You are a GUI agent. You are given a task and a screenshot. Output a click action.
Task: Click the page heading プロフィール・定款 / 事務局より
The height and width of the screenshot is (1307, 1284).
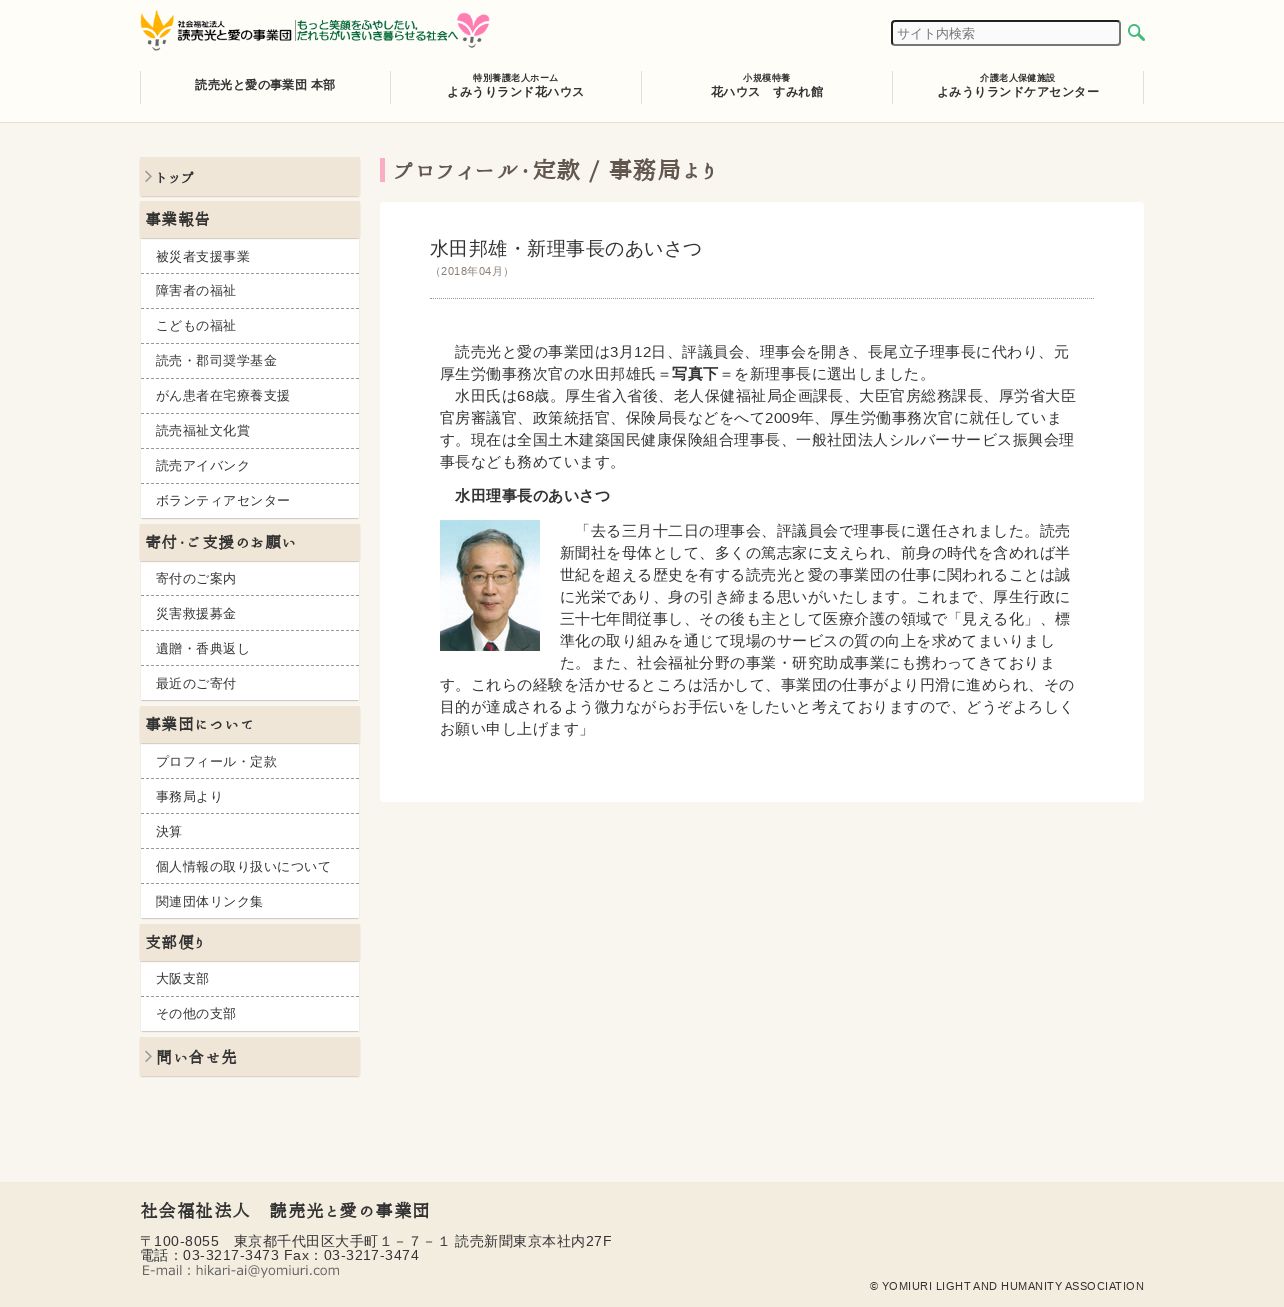pyautogui.click(x=555, y=171)
